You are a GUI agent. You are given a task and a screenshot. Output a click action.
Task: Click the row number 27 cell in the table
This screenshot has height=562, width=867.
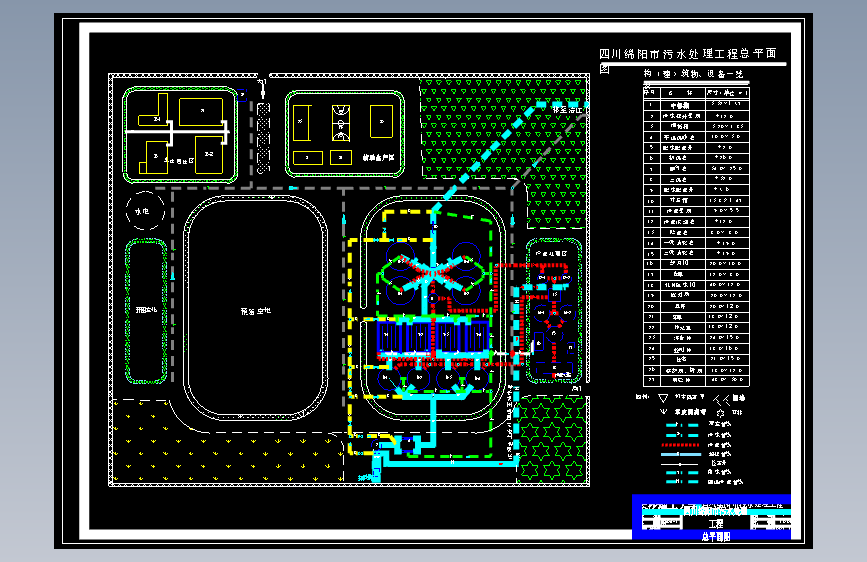pos(651,381)
